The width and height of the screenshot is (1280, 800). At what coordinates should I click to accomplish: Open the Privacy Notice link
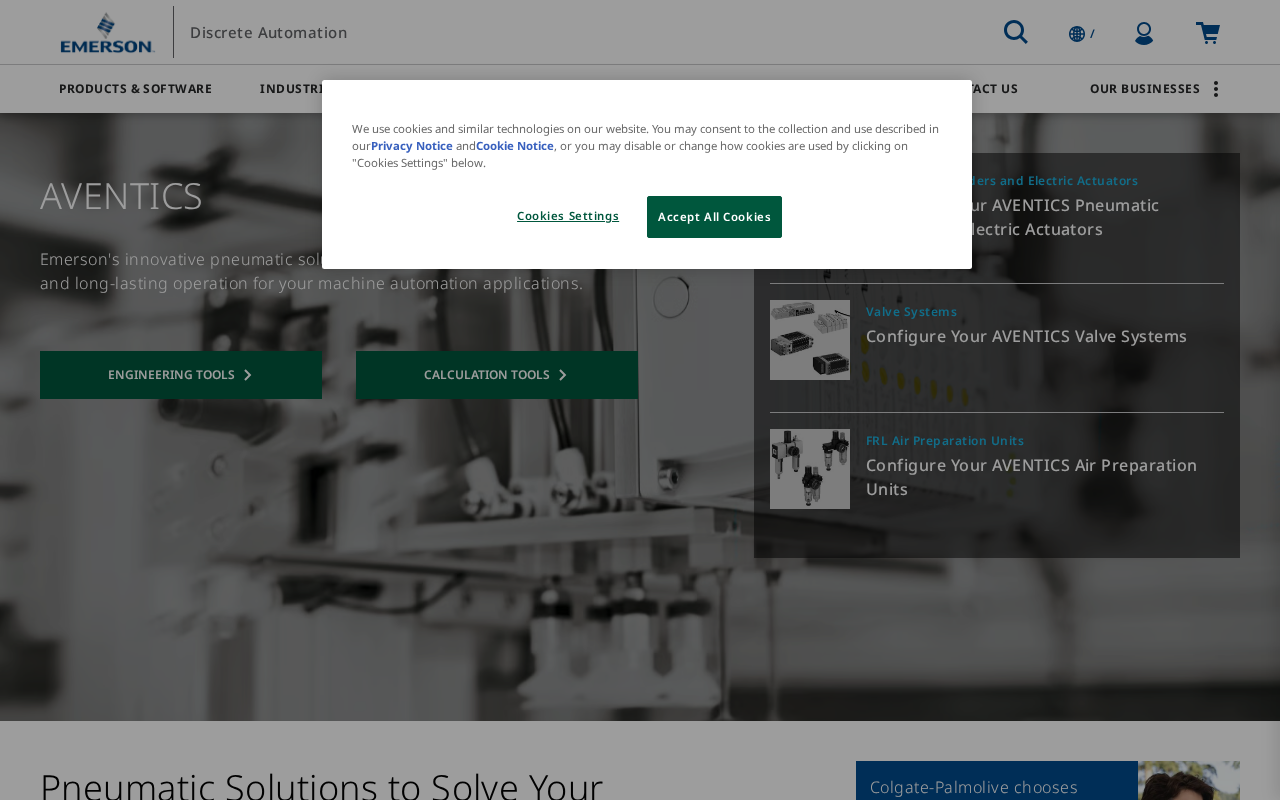click(412, 146)
